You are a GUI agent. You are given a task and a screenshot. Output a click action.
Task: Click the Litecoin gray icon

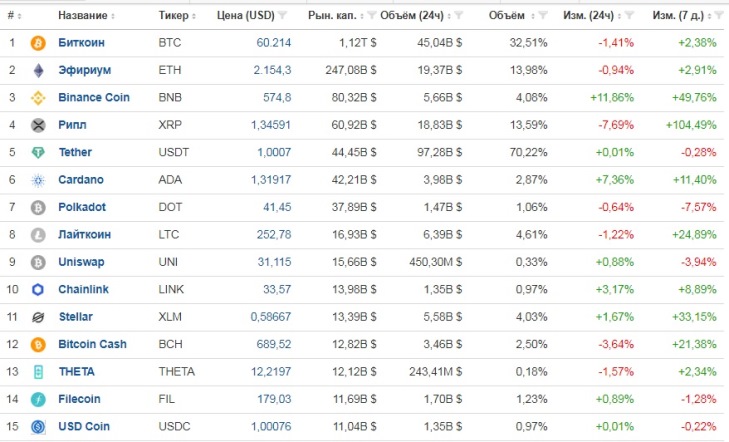(x=38, y=235)
